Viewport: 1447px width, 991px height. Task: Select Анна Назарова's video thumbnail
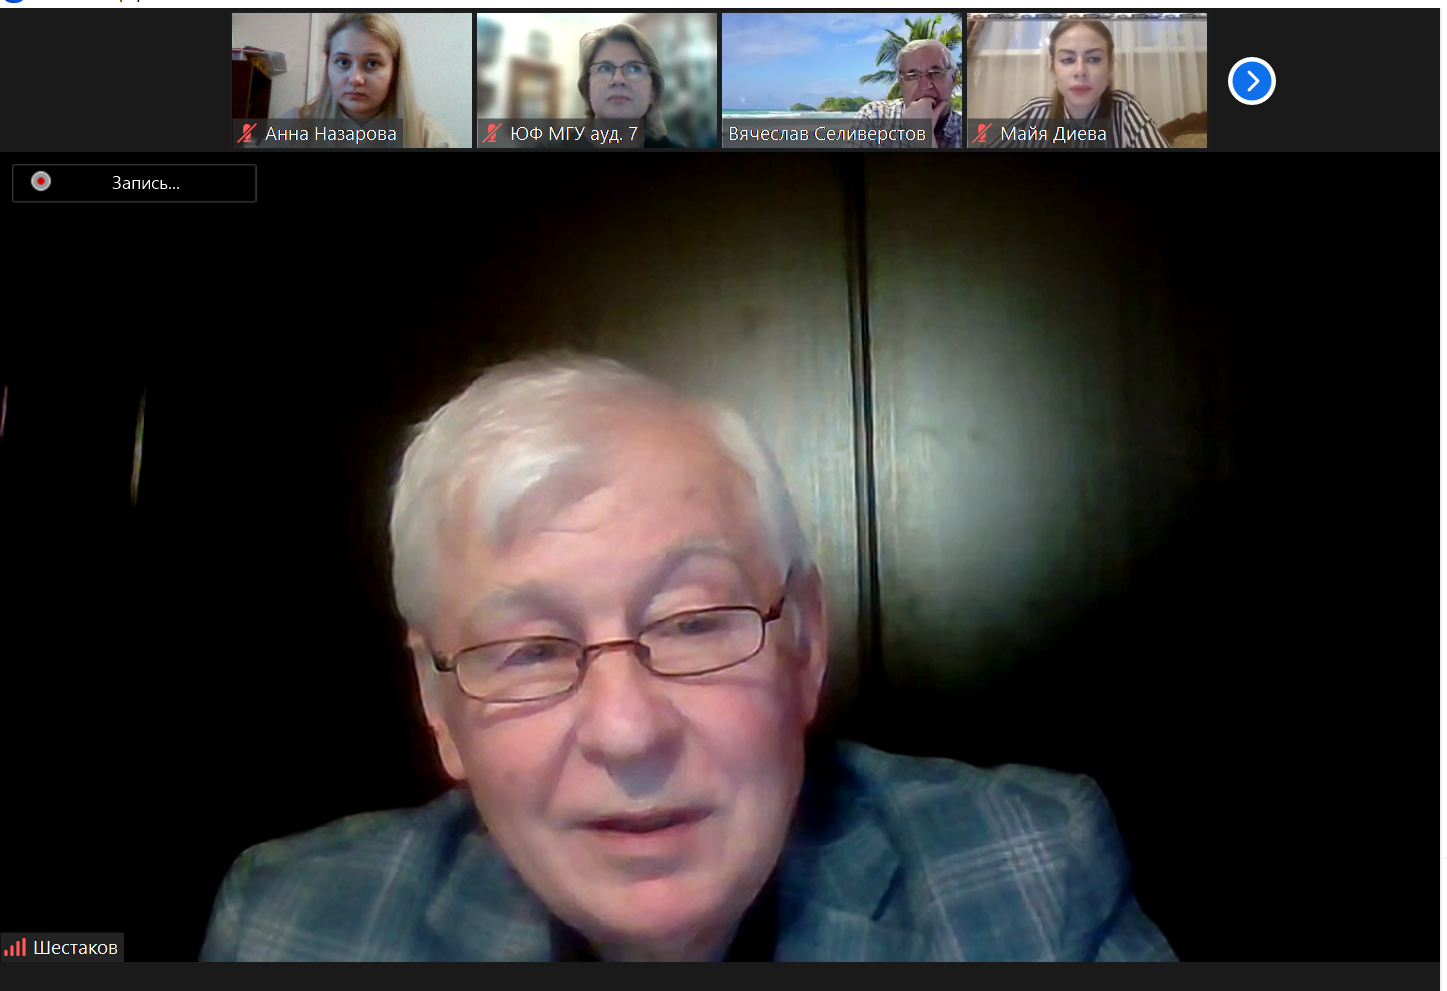point(352,80)
